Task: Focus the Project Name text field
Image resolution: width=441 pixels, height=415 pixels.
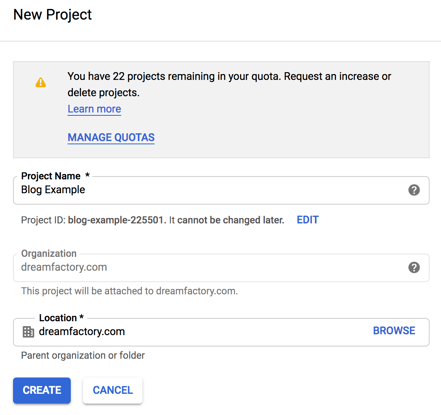Action: 221,190
